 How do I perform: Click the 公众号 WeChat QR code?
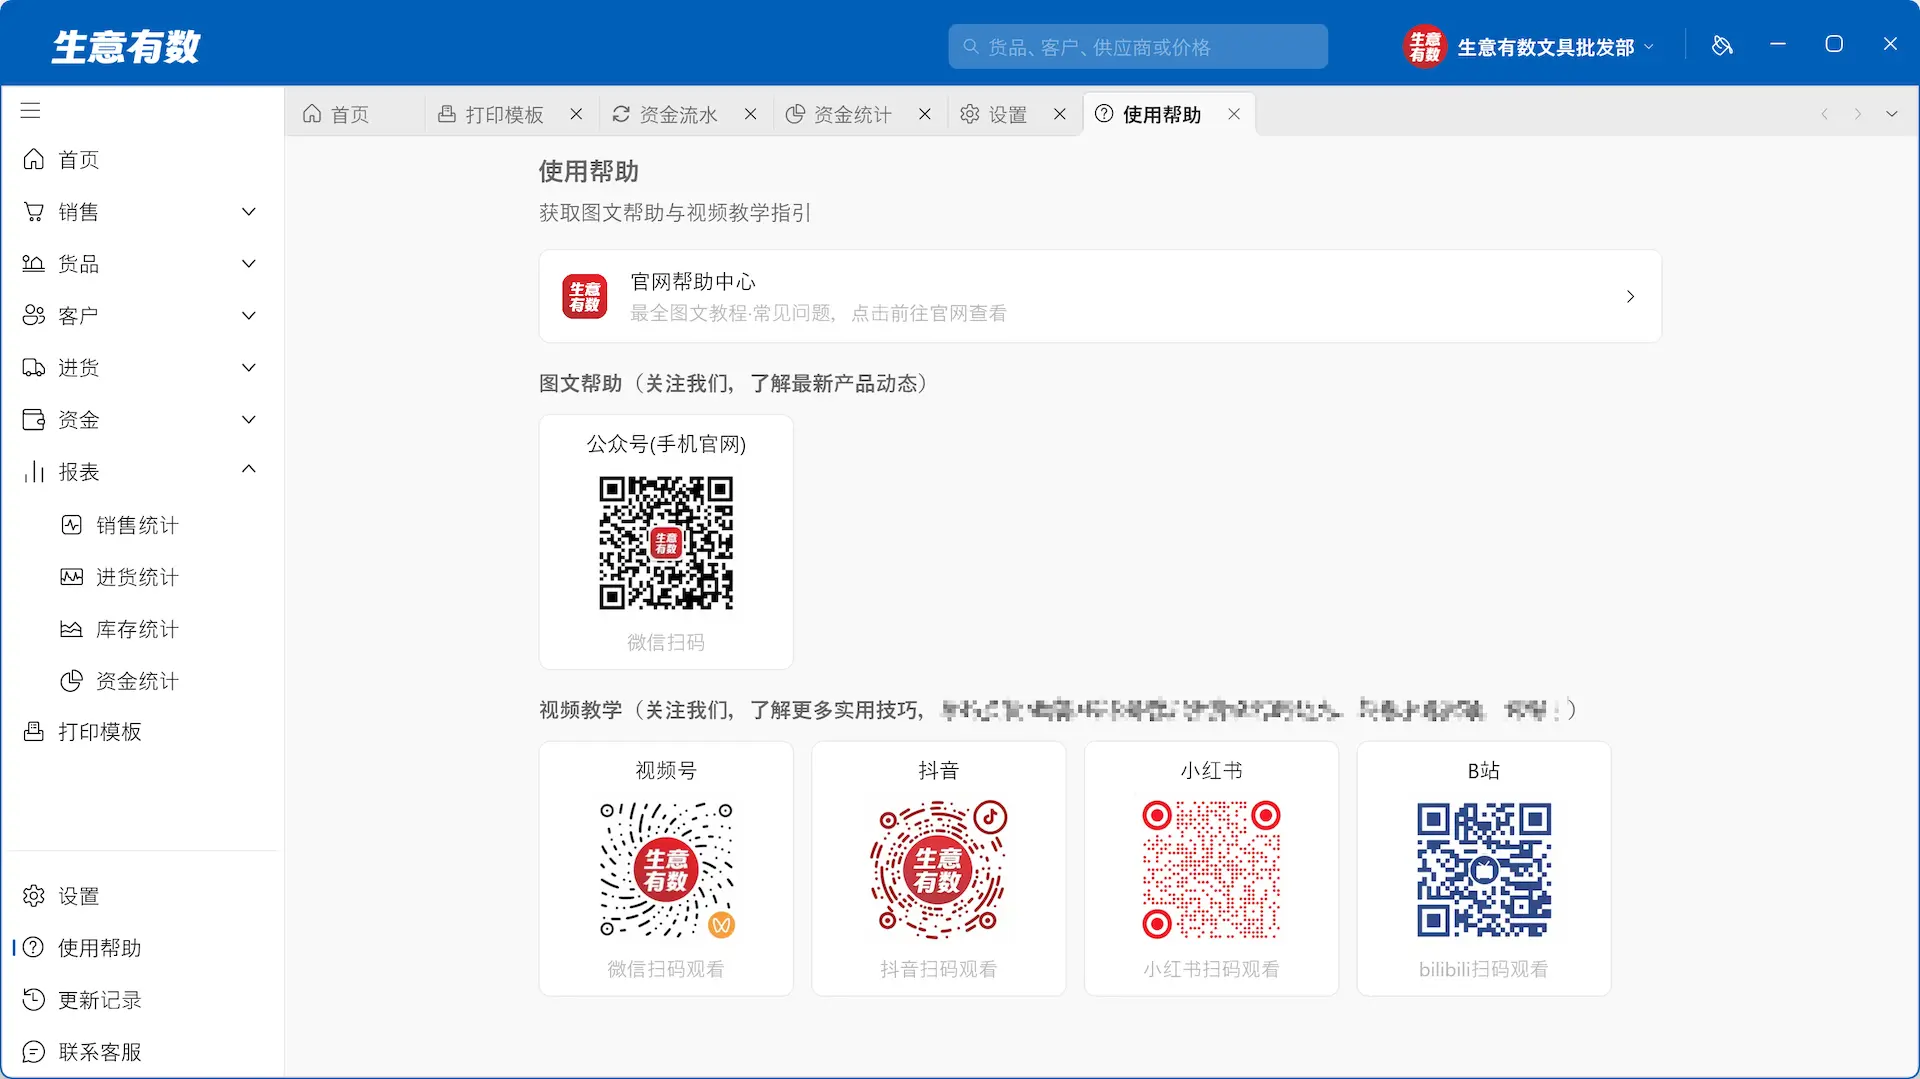666,543
